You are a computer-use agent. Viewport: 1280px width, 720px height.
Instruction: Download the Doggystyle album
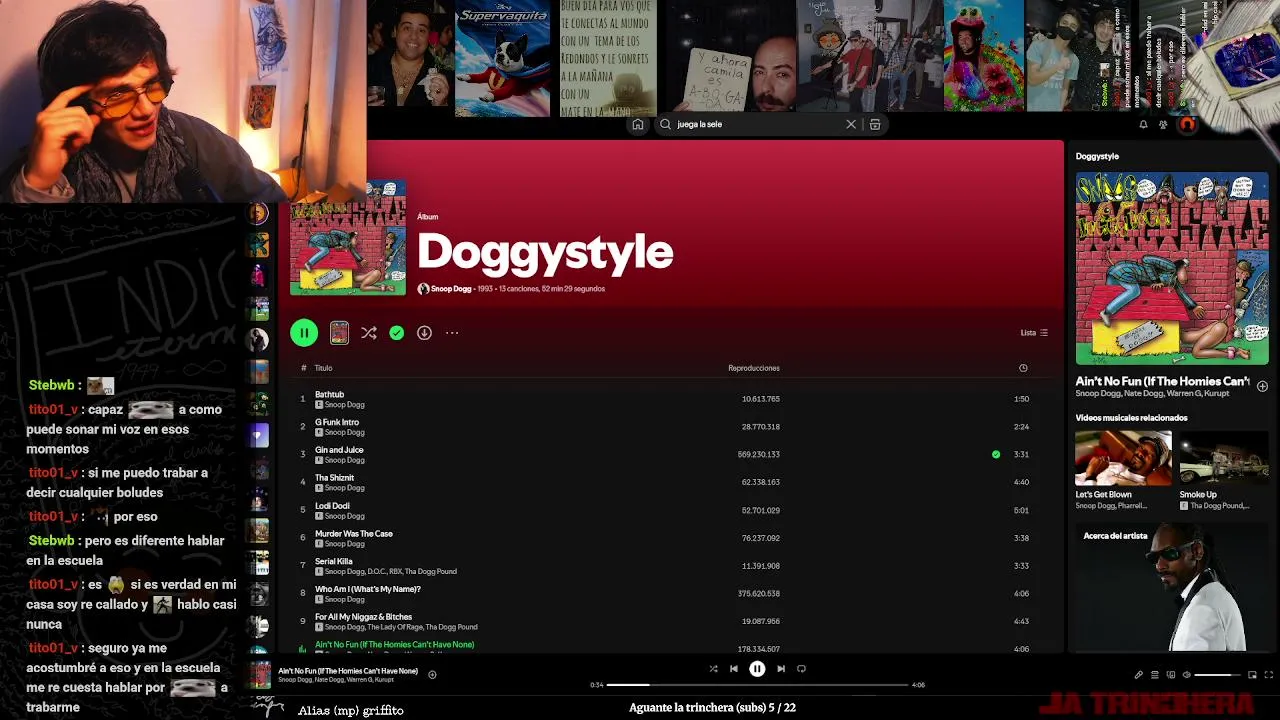click(x=424, y=333)
